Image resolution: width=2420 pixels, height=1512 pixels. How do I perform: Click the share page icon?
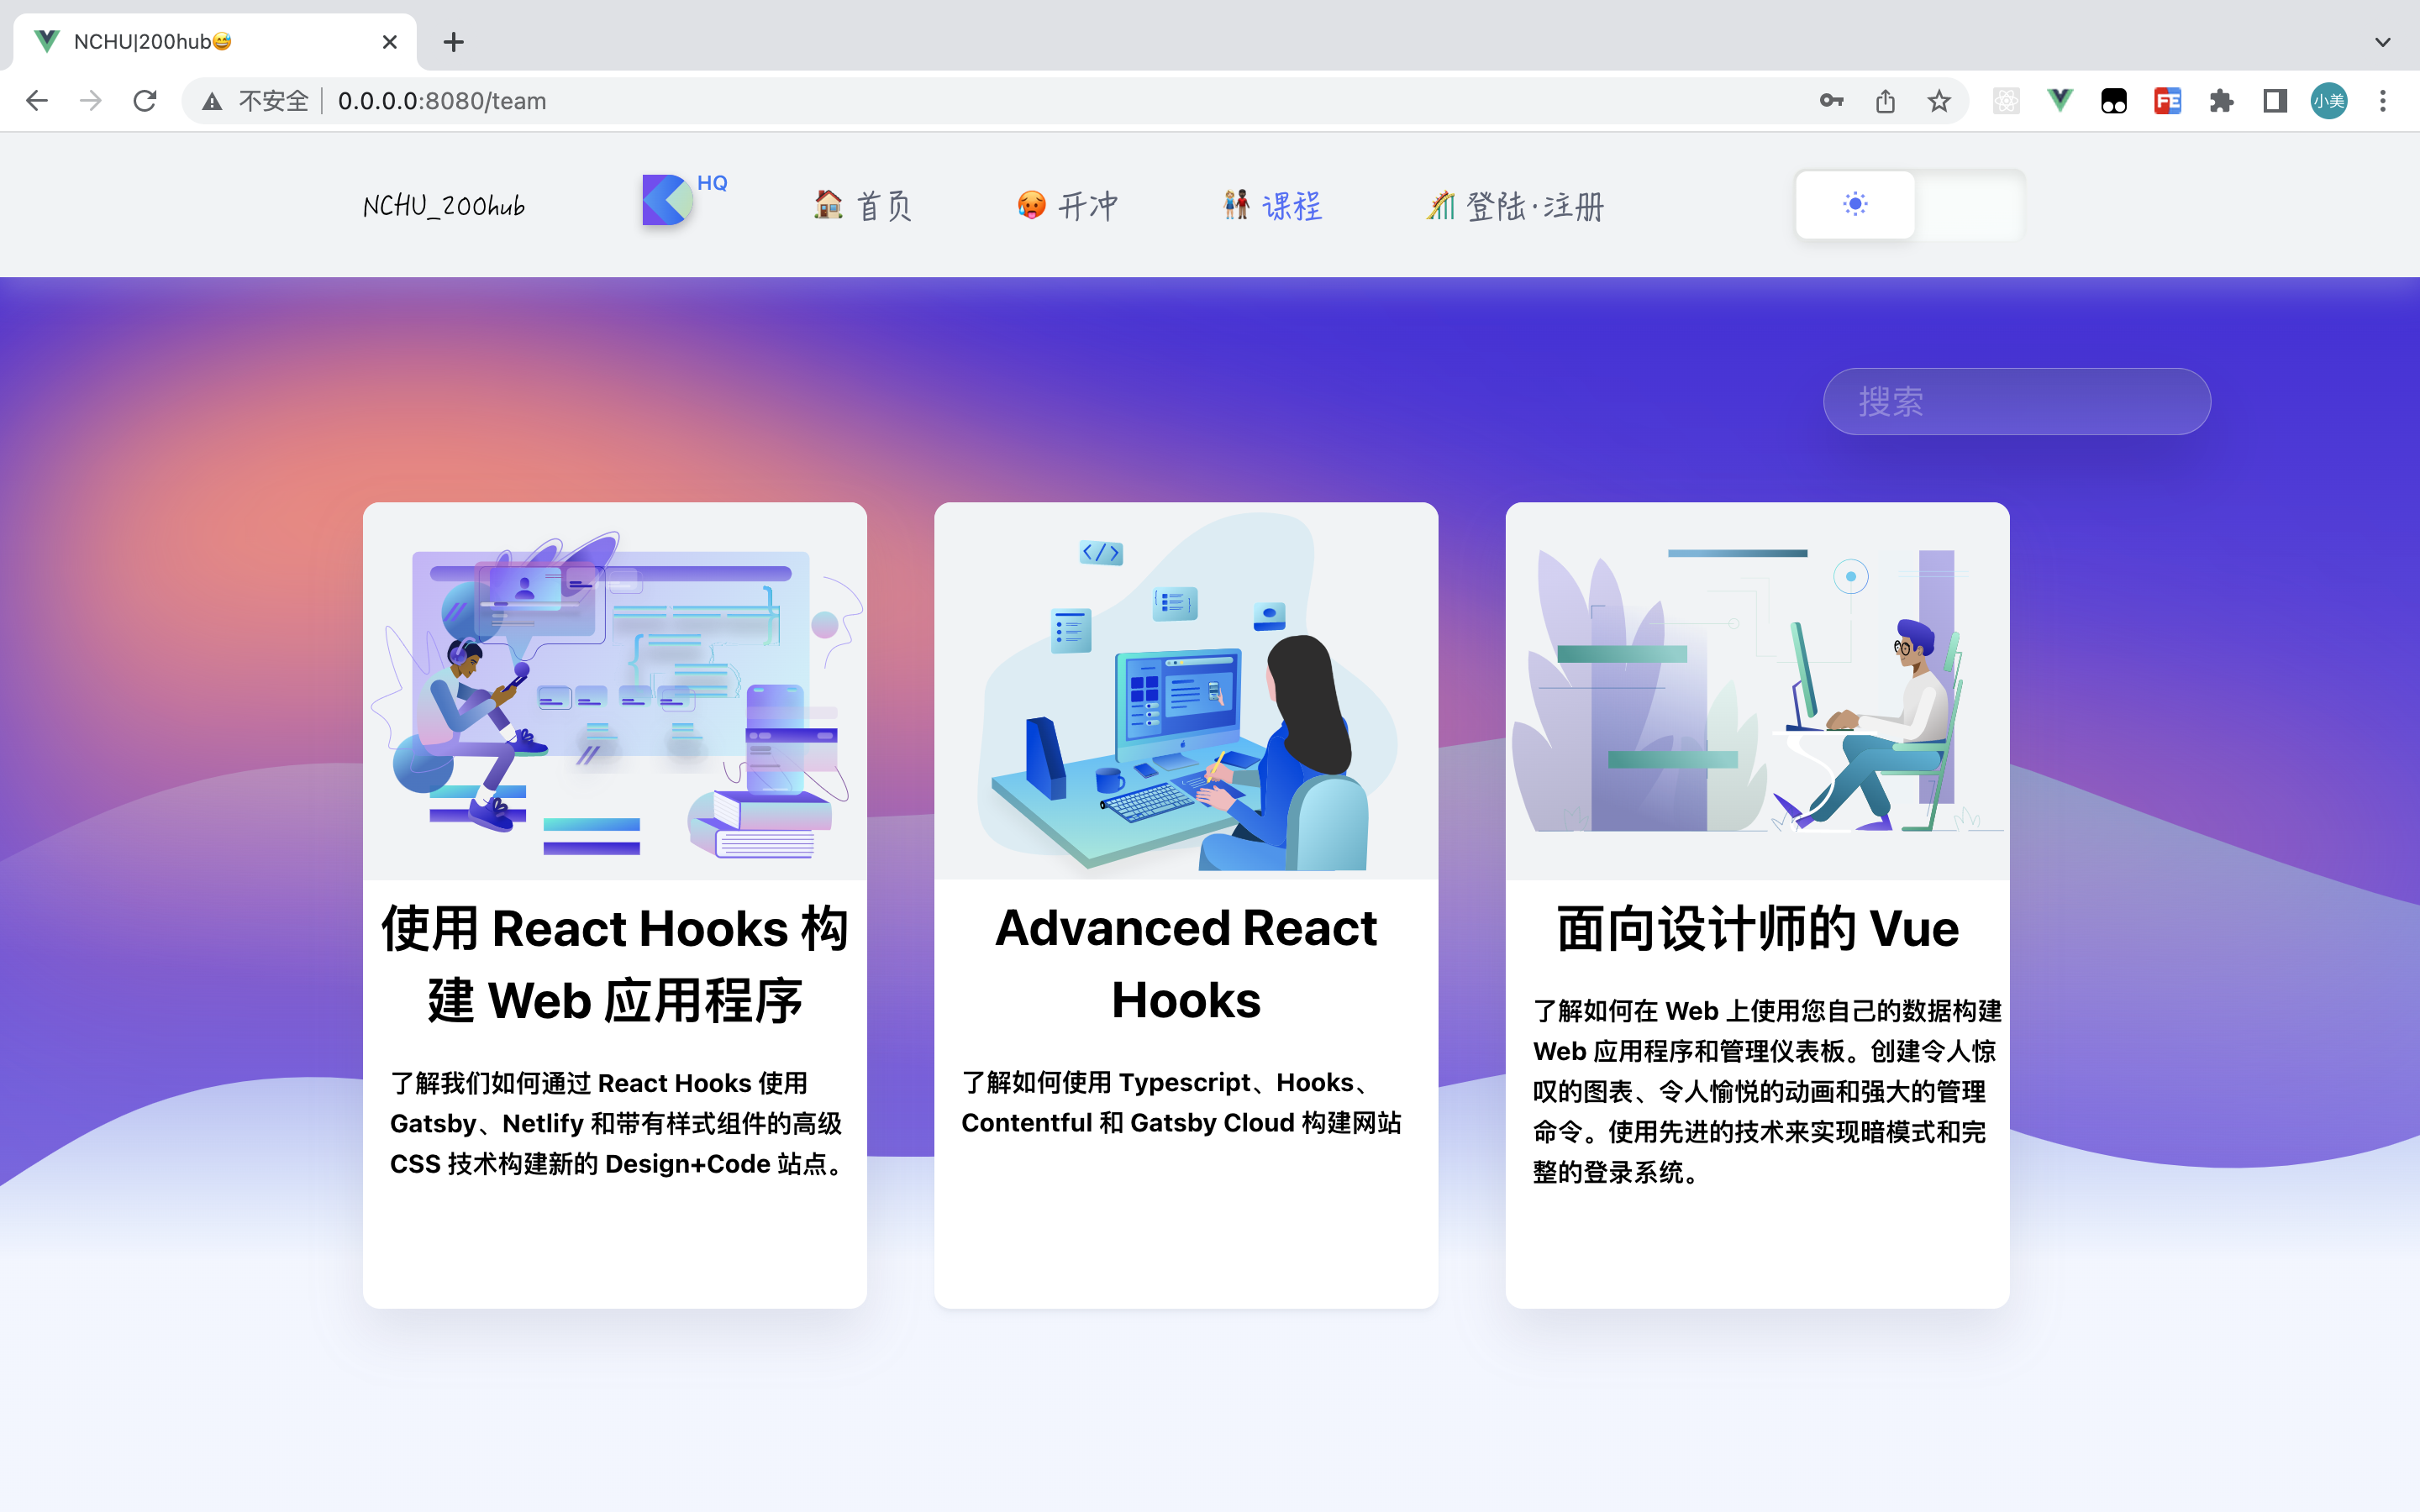click(x=1885, y=101)
